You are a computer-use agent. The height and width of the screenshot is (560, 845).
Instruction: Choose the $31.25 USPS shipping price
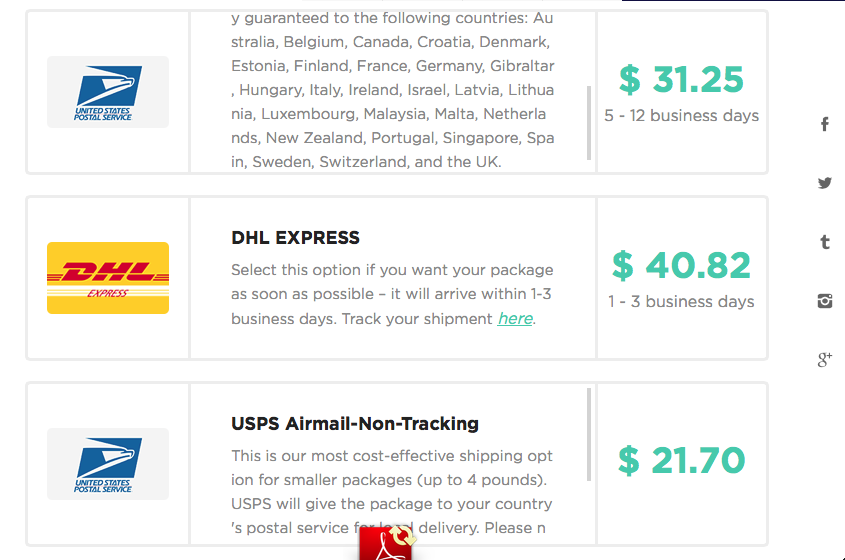coord(681,78)
